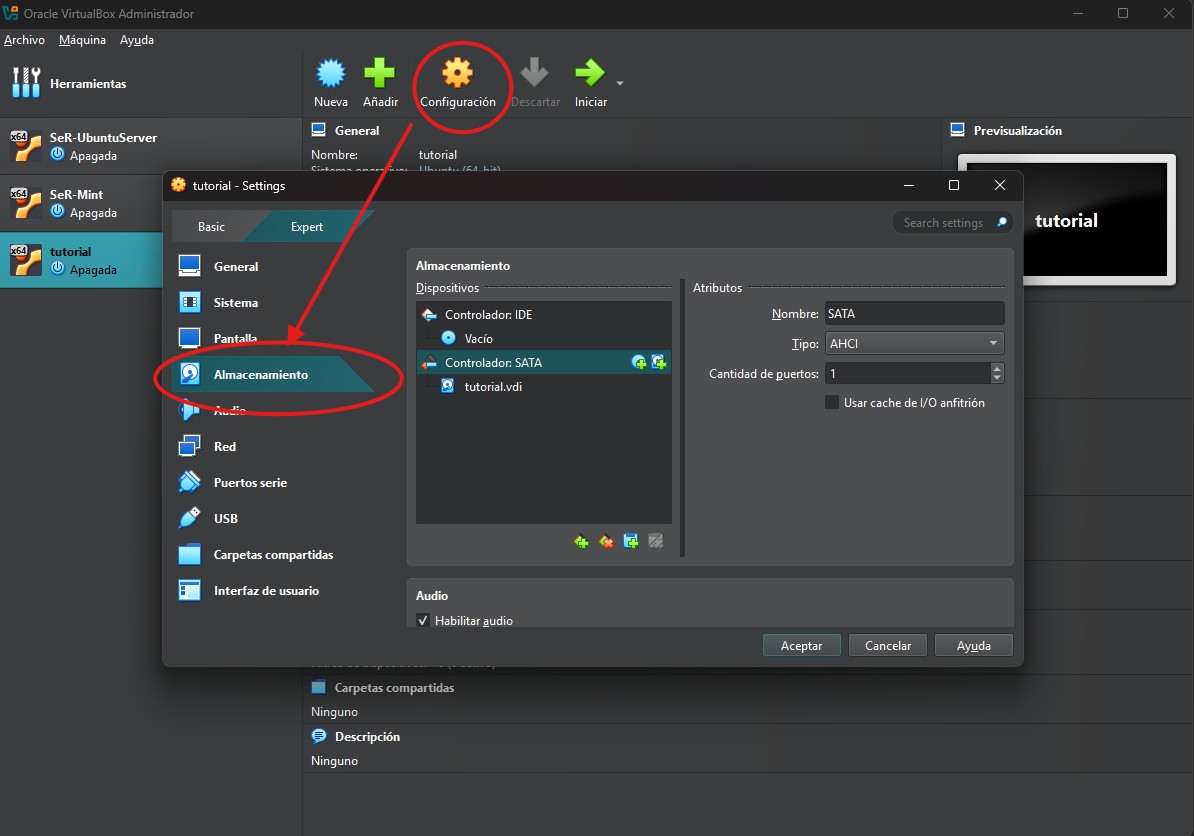1194x836 pixels.
Task: Open the General settings category
Action: point(235,266)
